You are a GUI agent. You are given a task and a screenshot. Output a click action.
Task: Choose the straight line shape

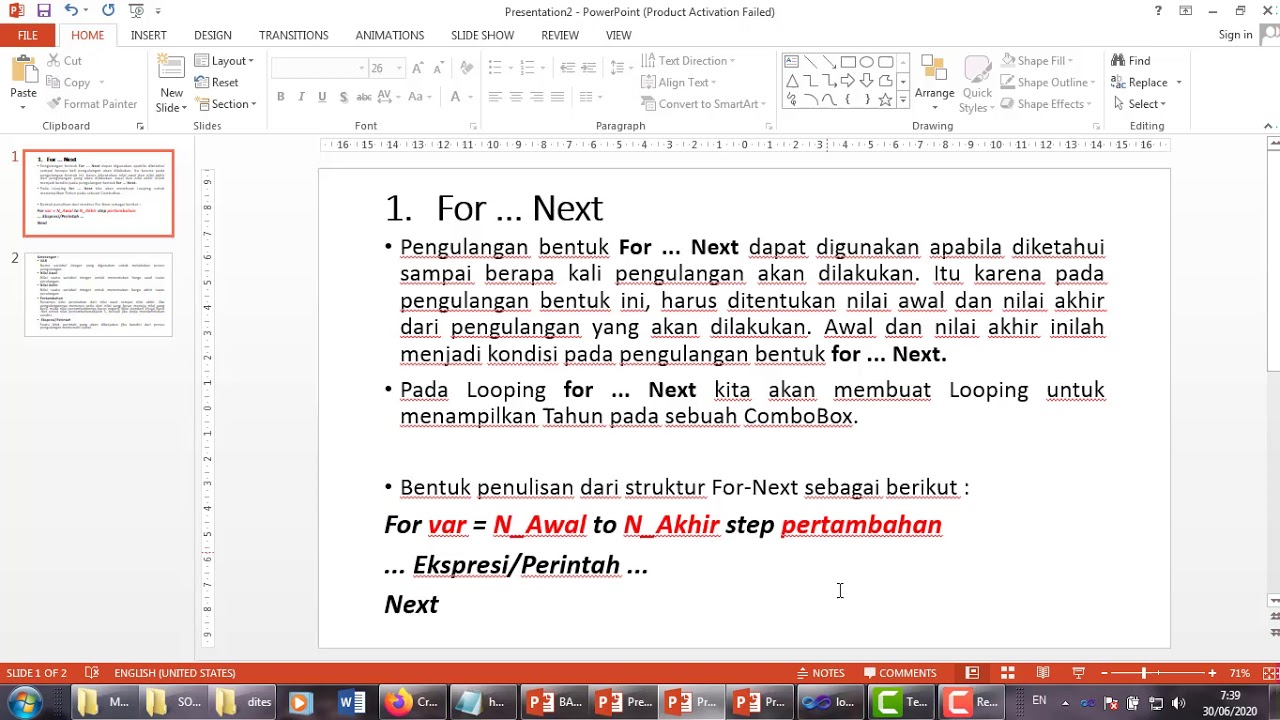(811, 62)
